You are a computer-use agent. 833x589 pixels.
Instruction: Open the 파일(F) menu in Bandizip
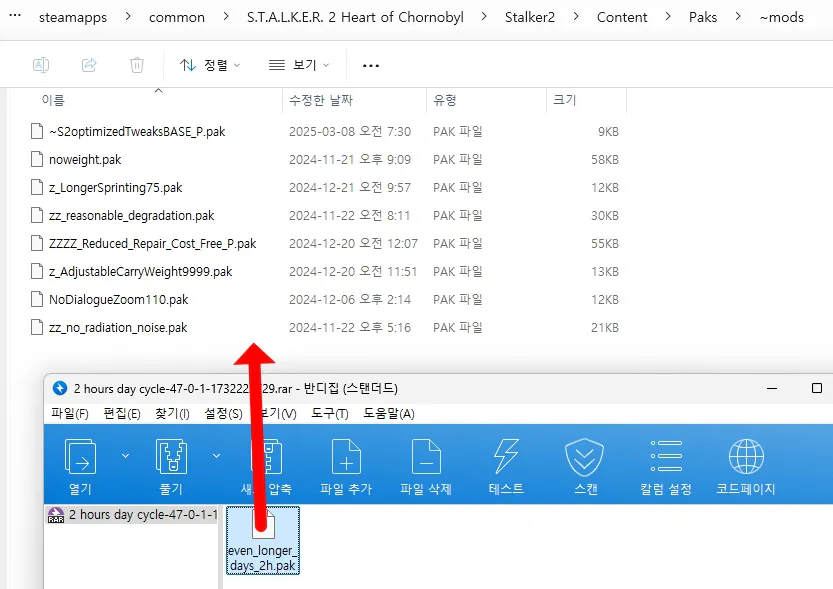(x=70, y=413)
